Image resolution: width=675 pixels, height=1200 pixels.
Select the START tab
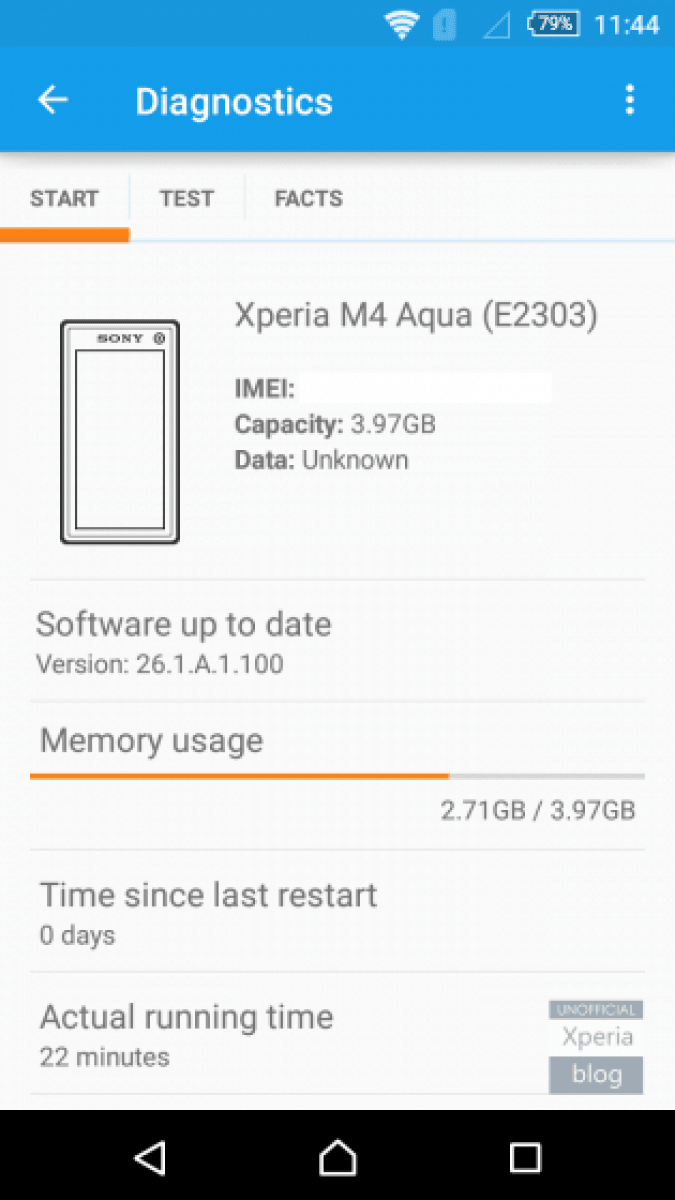click(x=64, y=198)
